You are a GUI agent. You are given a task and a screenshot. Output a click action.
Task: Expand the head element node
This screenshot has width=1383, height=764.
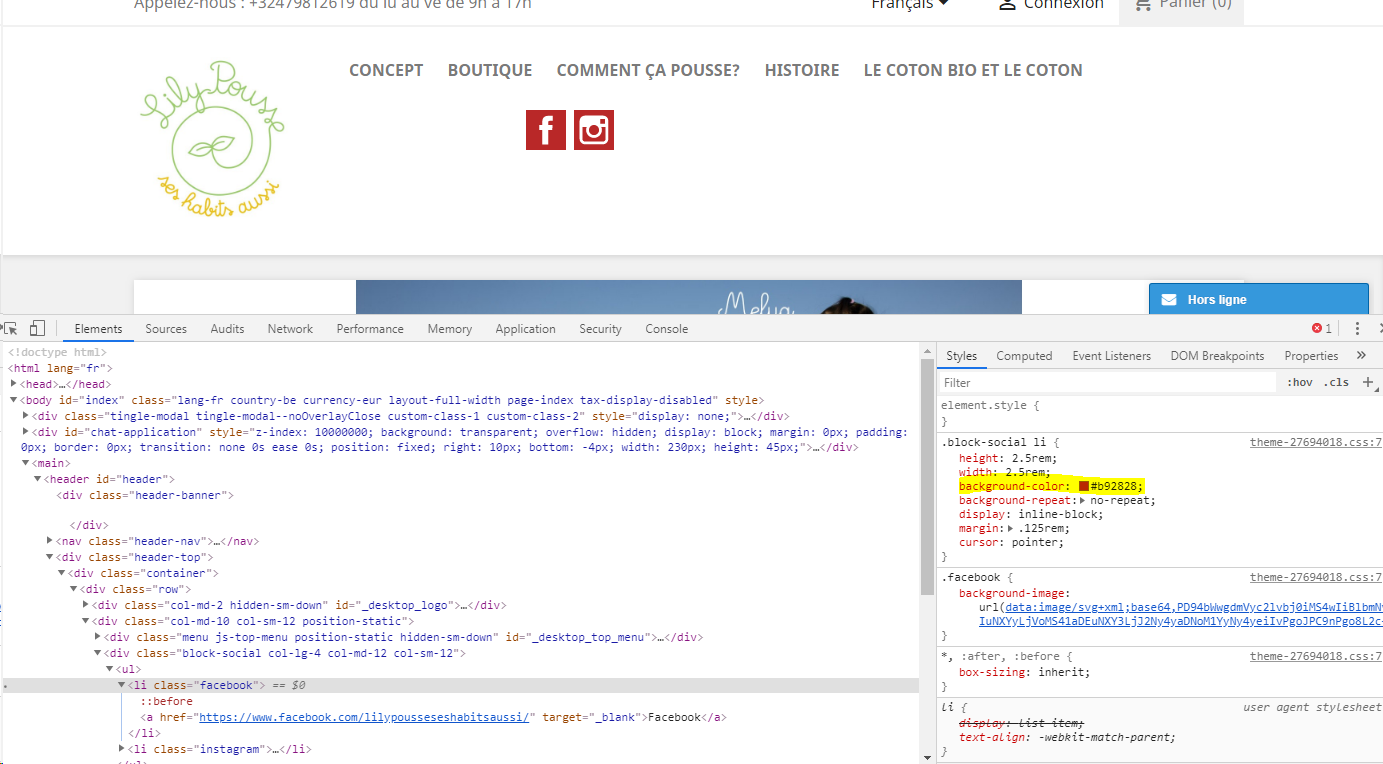(x=14, y=384)
